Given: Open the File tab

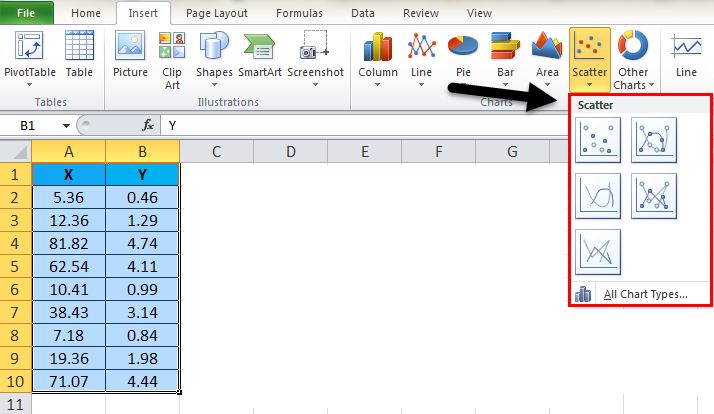Looking at the screenshot, I should pyautogui.click(x=26, y=13).
